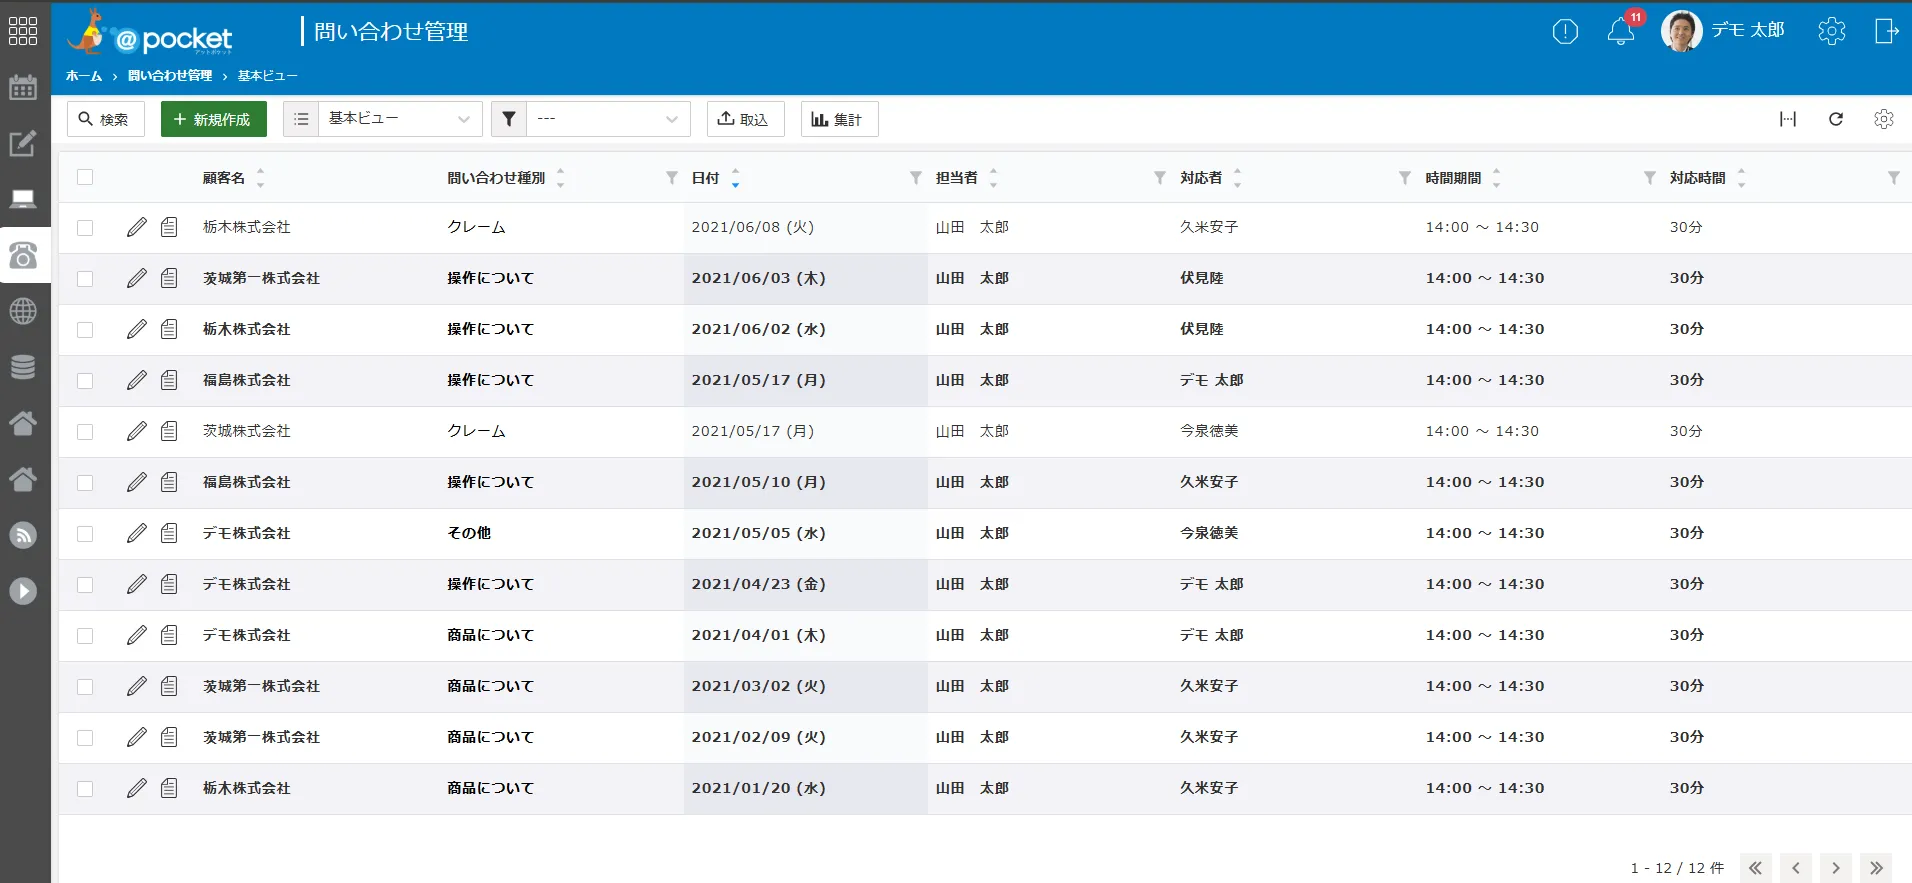The width and height of the screenshot is (1912, 883).
Task: Check the 2021/06/03 row checkbox
Action: (x=85, y=279)
